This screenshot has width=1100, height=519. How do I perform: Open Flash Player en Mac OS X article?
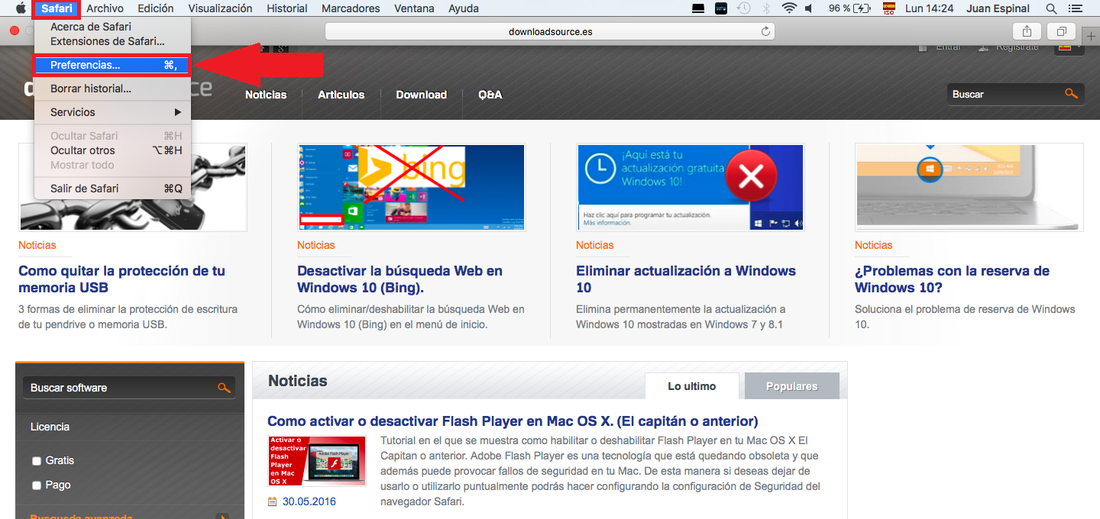[x=513, y=422]
